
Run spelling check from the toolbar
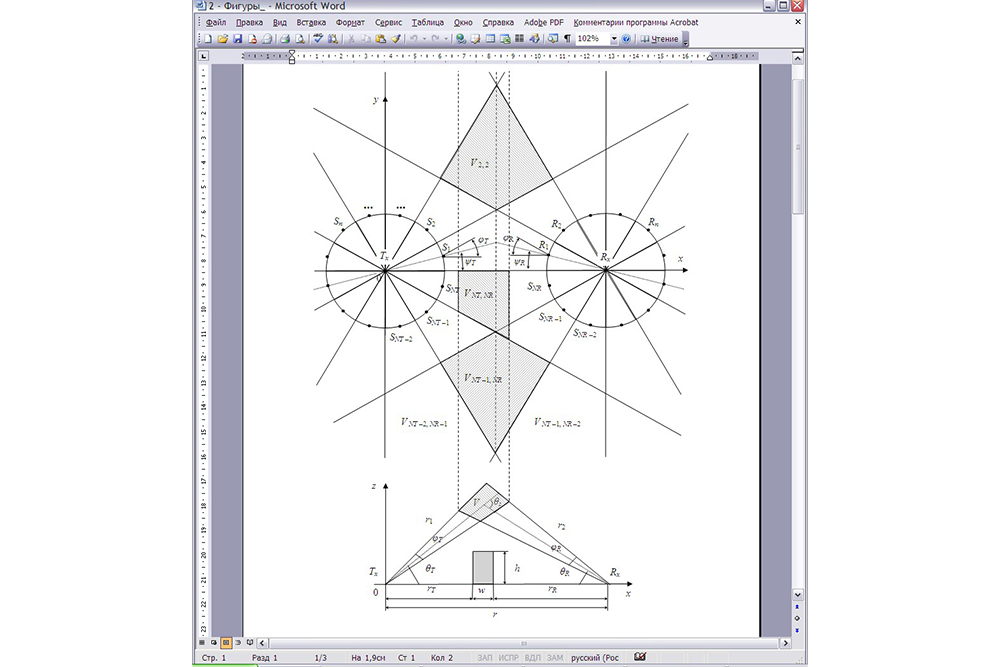[317, 39]
